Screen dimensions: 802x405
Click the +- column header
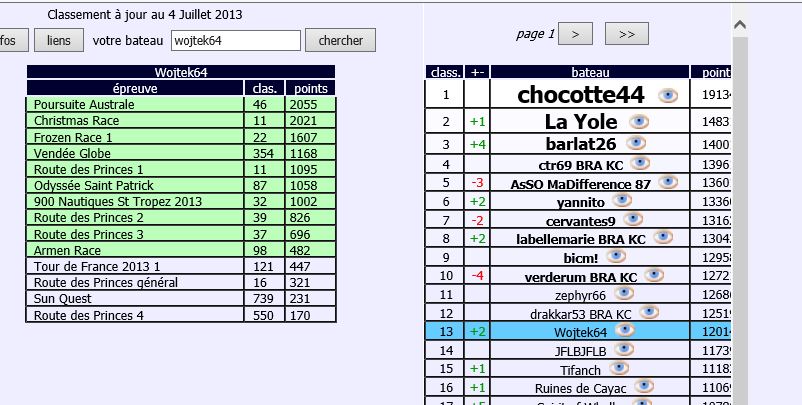(477, 72)
